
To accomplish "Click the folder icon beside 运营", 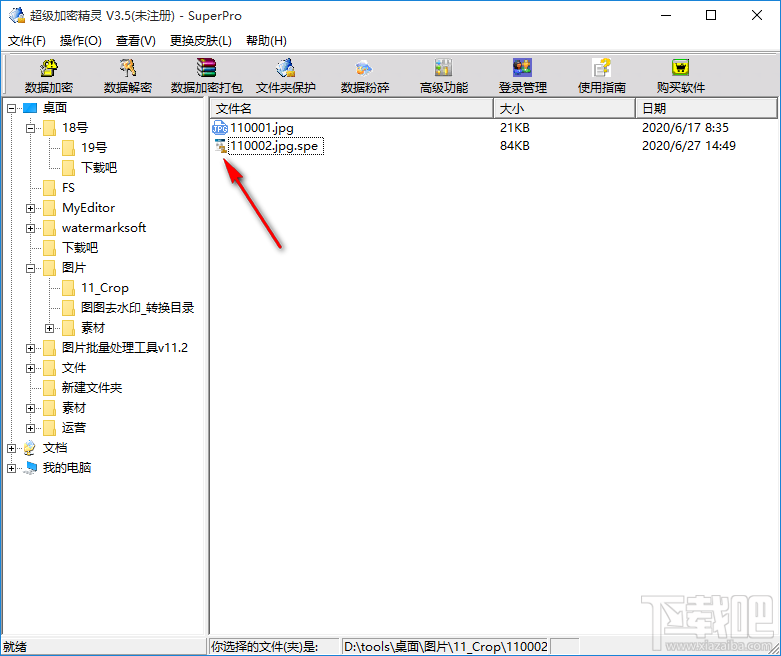I will 49,428.
